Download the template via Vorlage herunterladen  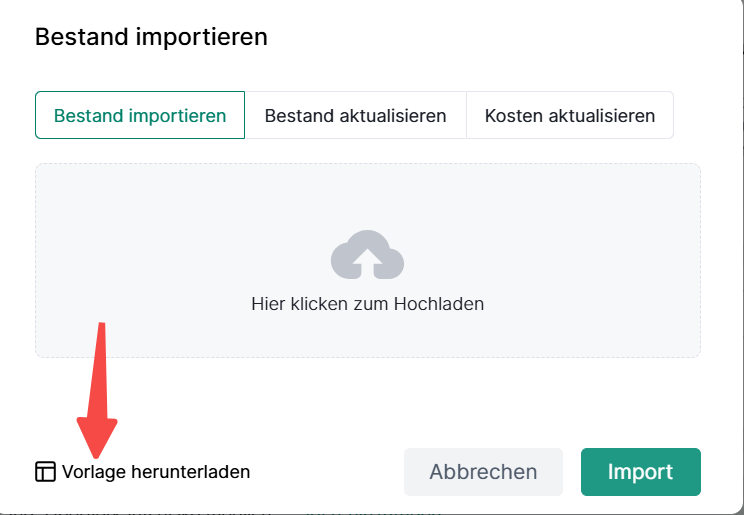(x=155, y=472)
